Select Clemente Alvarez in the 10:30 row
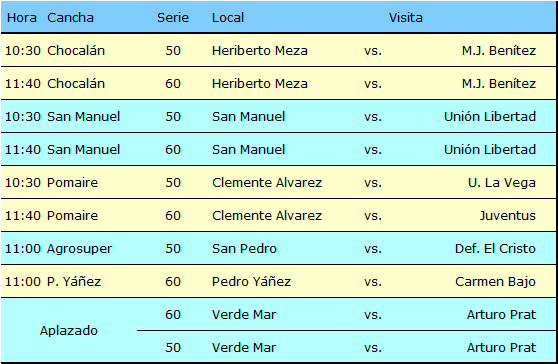The height and width of the screenshot is (364, 558). 267,183
